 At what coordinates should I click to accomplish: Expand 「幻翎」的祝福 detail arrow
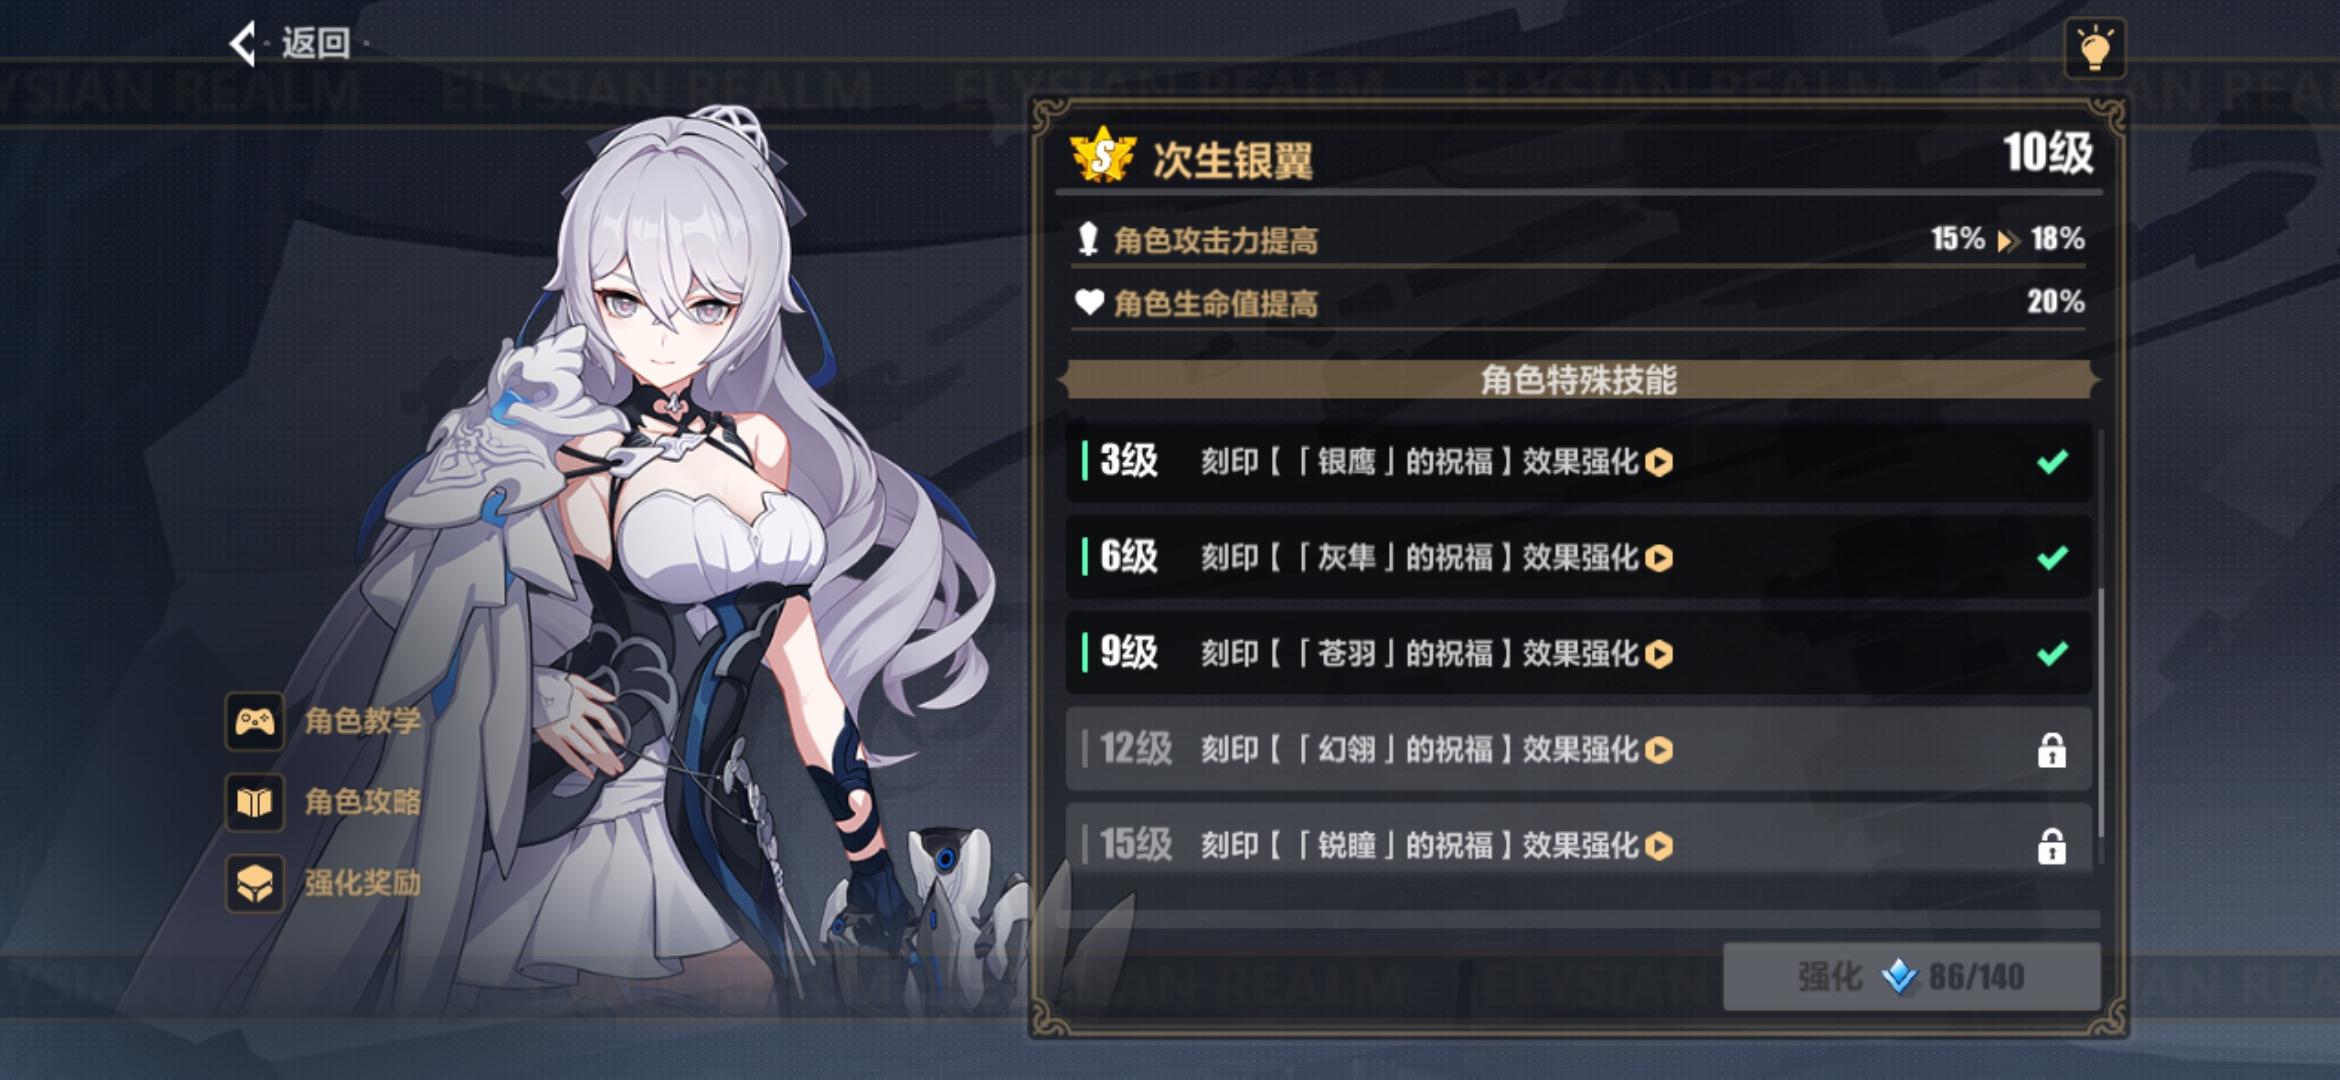pyautogui.click(x=1658, y=750)
